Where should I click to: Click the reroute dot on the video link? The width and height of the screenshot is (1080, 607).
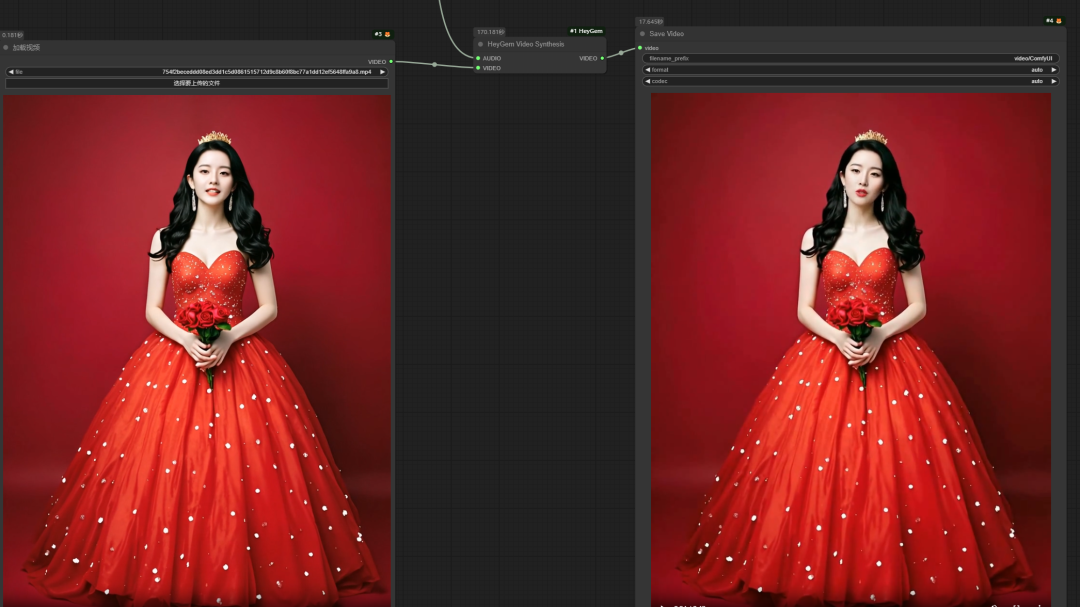coord(434,65)
